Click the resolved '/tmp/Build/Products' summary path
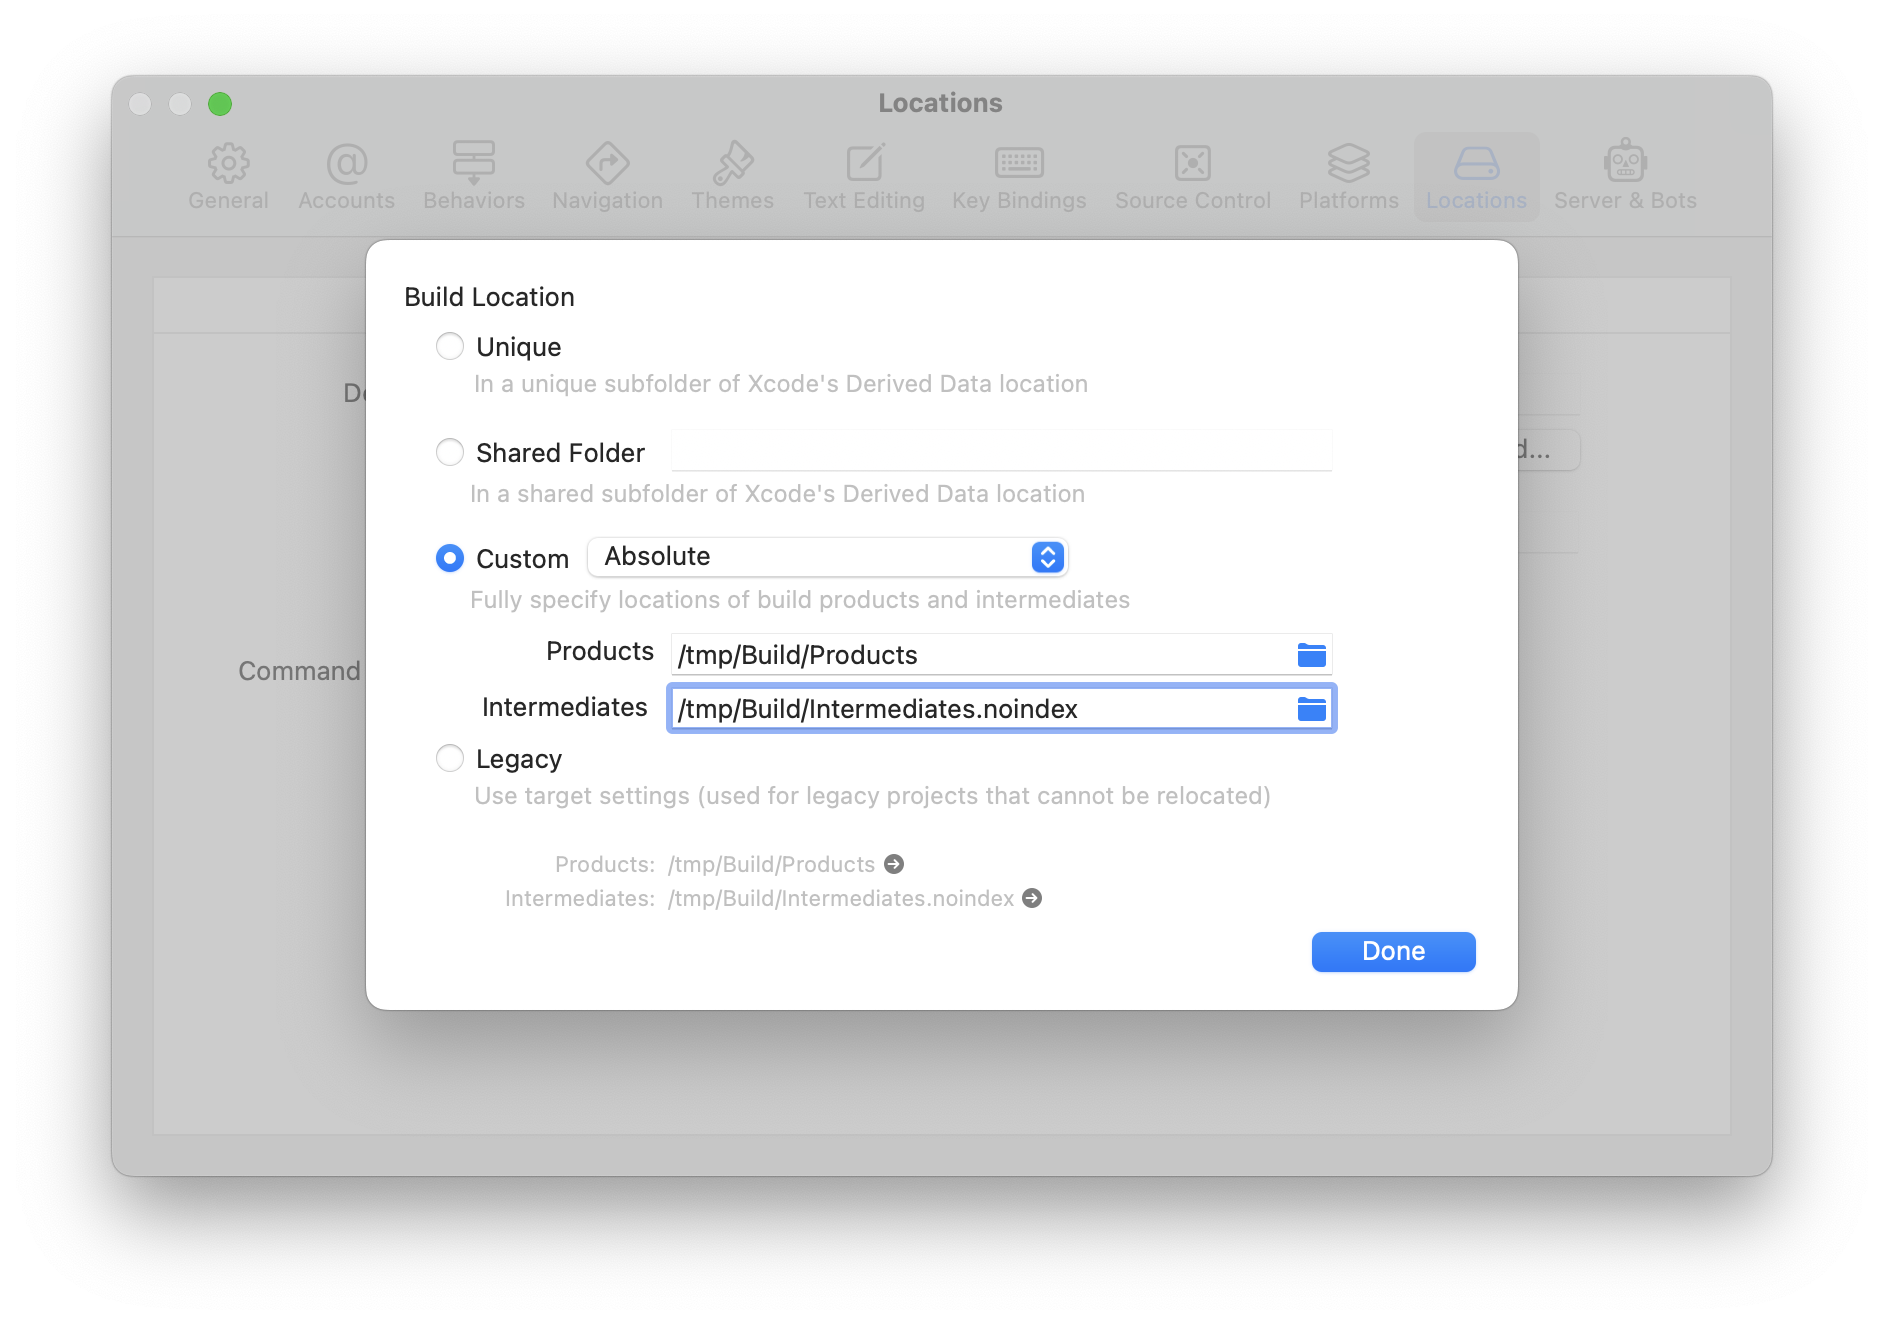 tap(771, 864)
